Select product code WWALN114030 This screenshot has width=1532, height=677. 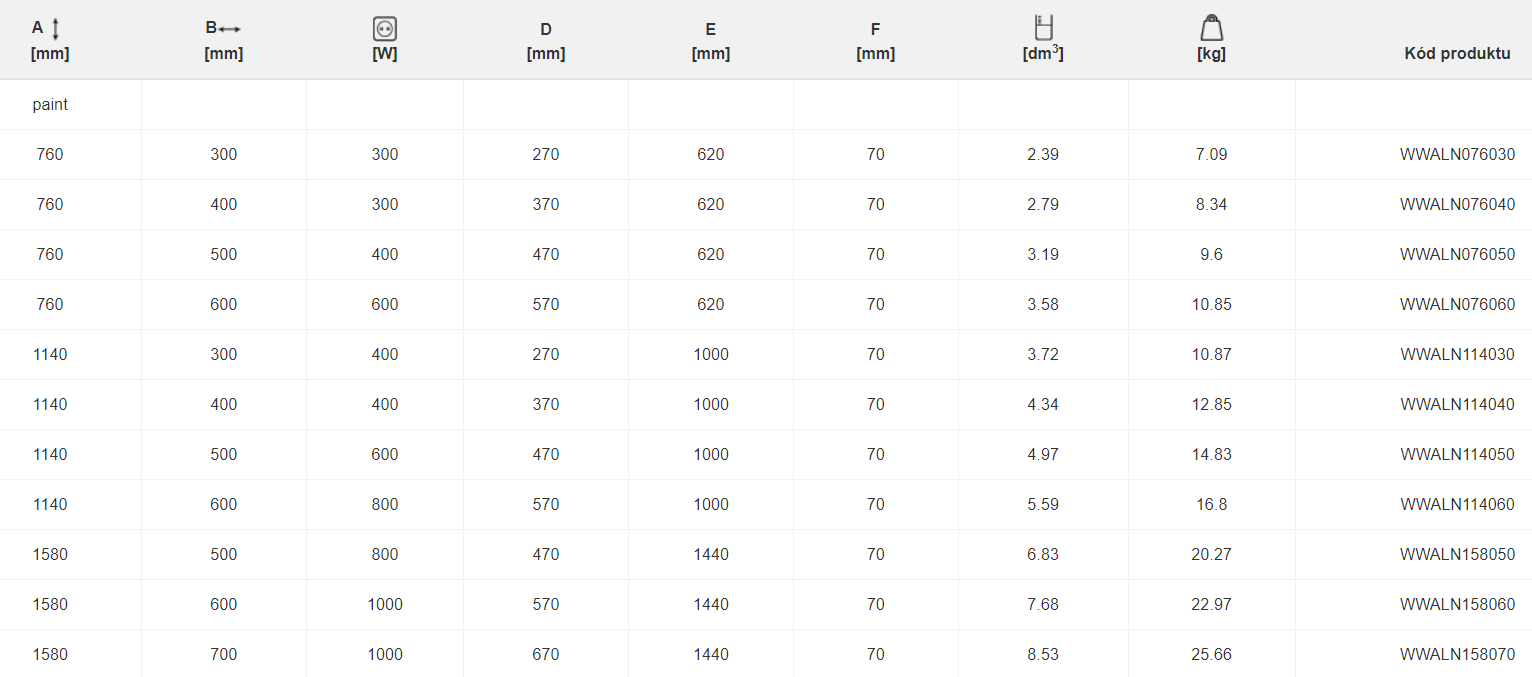click(x=1457, y=355)
